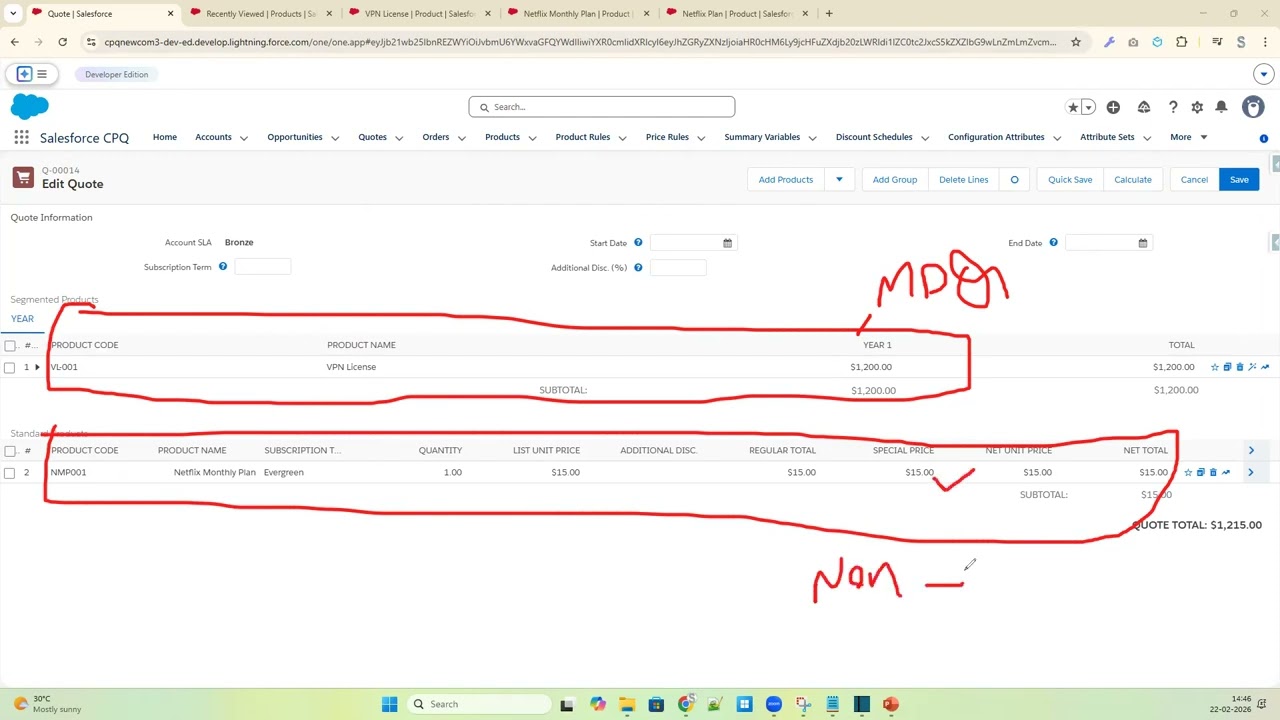Open Quotes nav dropdown chevron

coord(399,138)
